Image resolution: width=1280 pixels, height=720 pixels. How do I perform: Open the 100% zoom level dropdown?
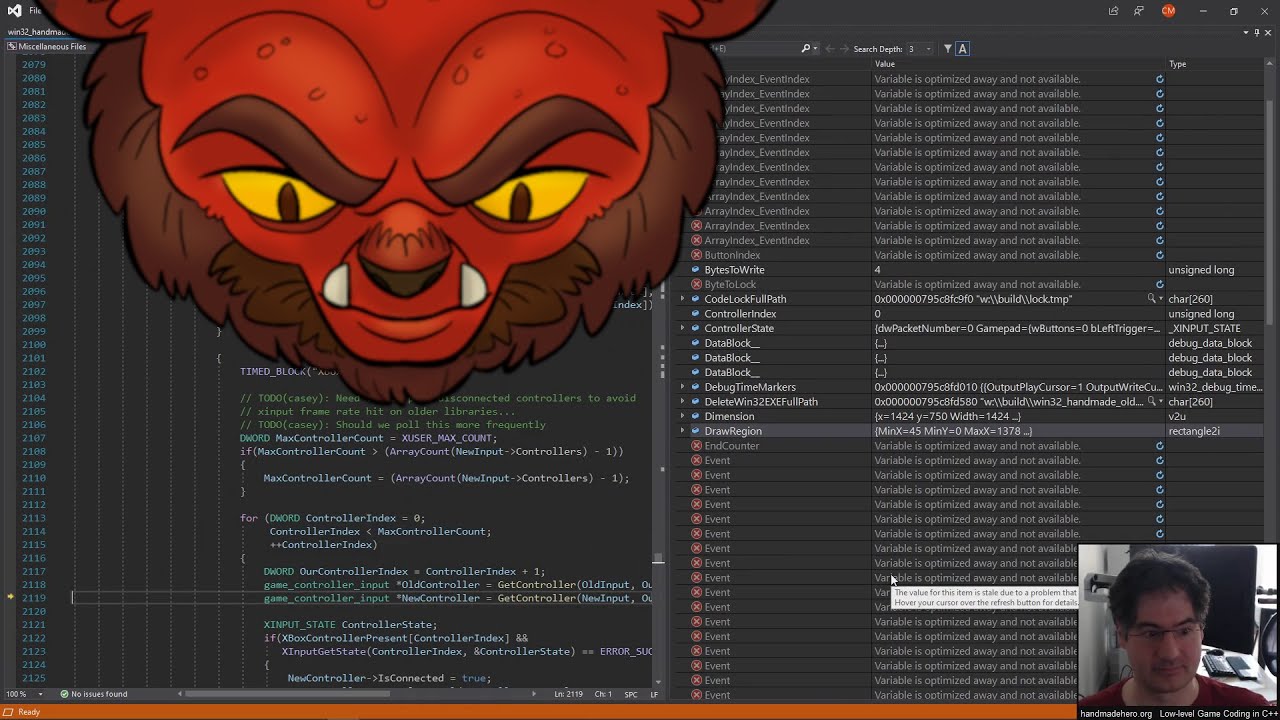click(22, 694)
